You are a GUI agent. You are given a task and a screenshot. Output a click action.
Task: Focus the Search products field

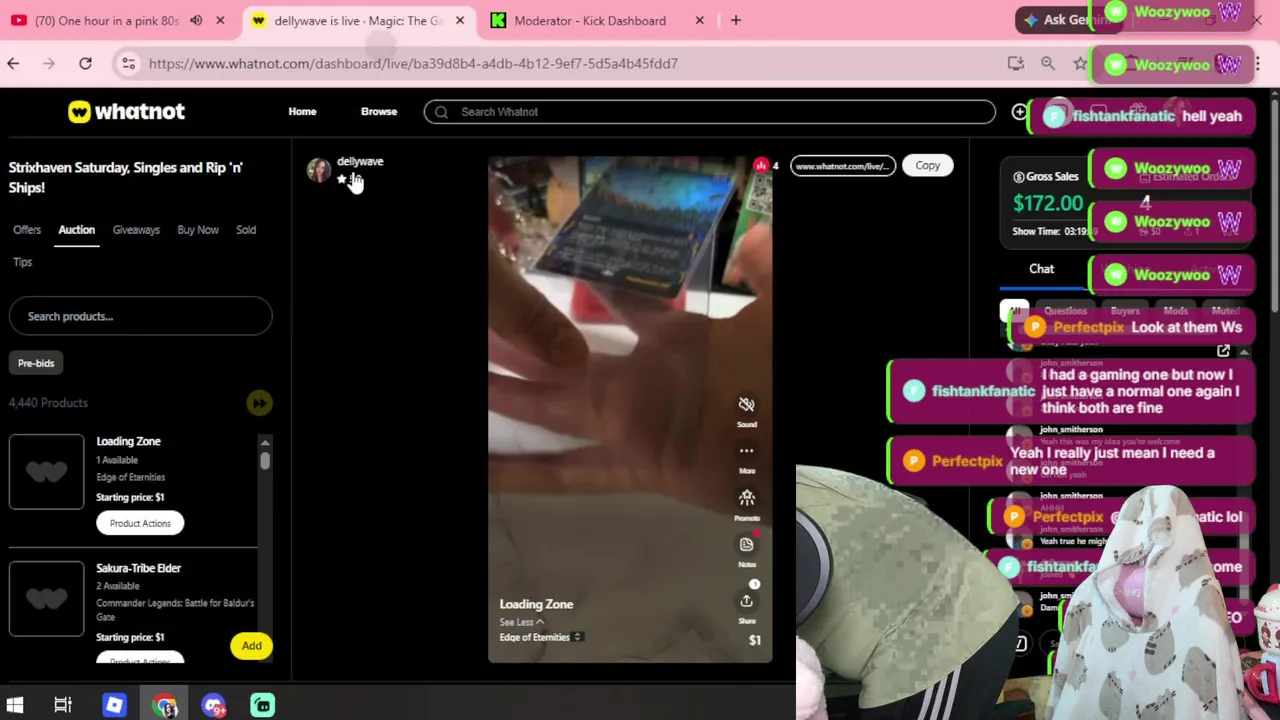140,316
